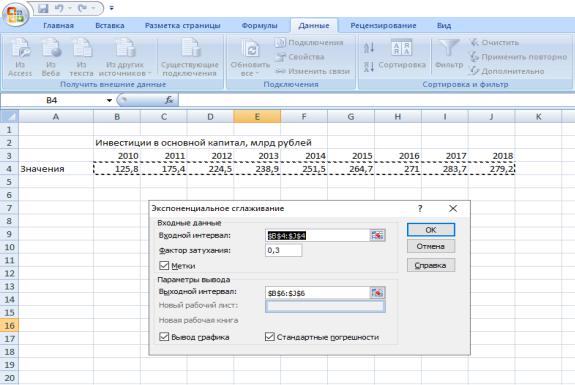Undo the last action in quick toolbar
Image resolution: width=575 pixels, height=385 pixels.
(x=59, y=8)
